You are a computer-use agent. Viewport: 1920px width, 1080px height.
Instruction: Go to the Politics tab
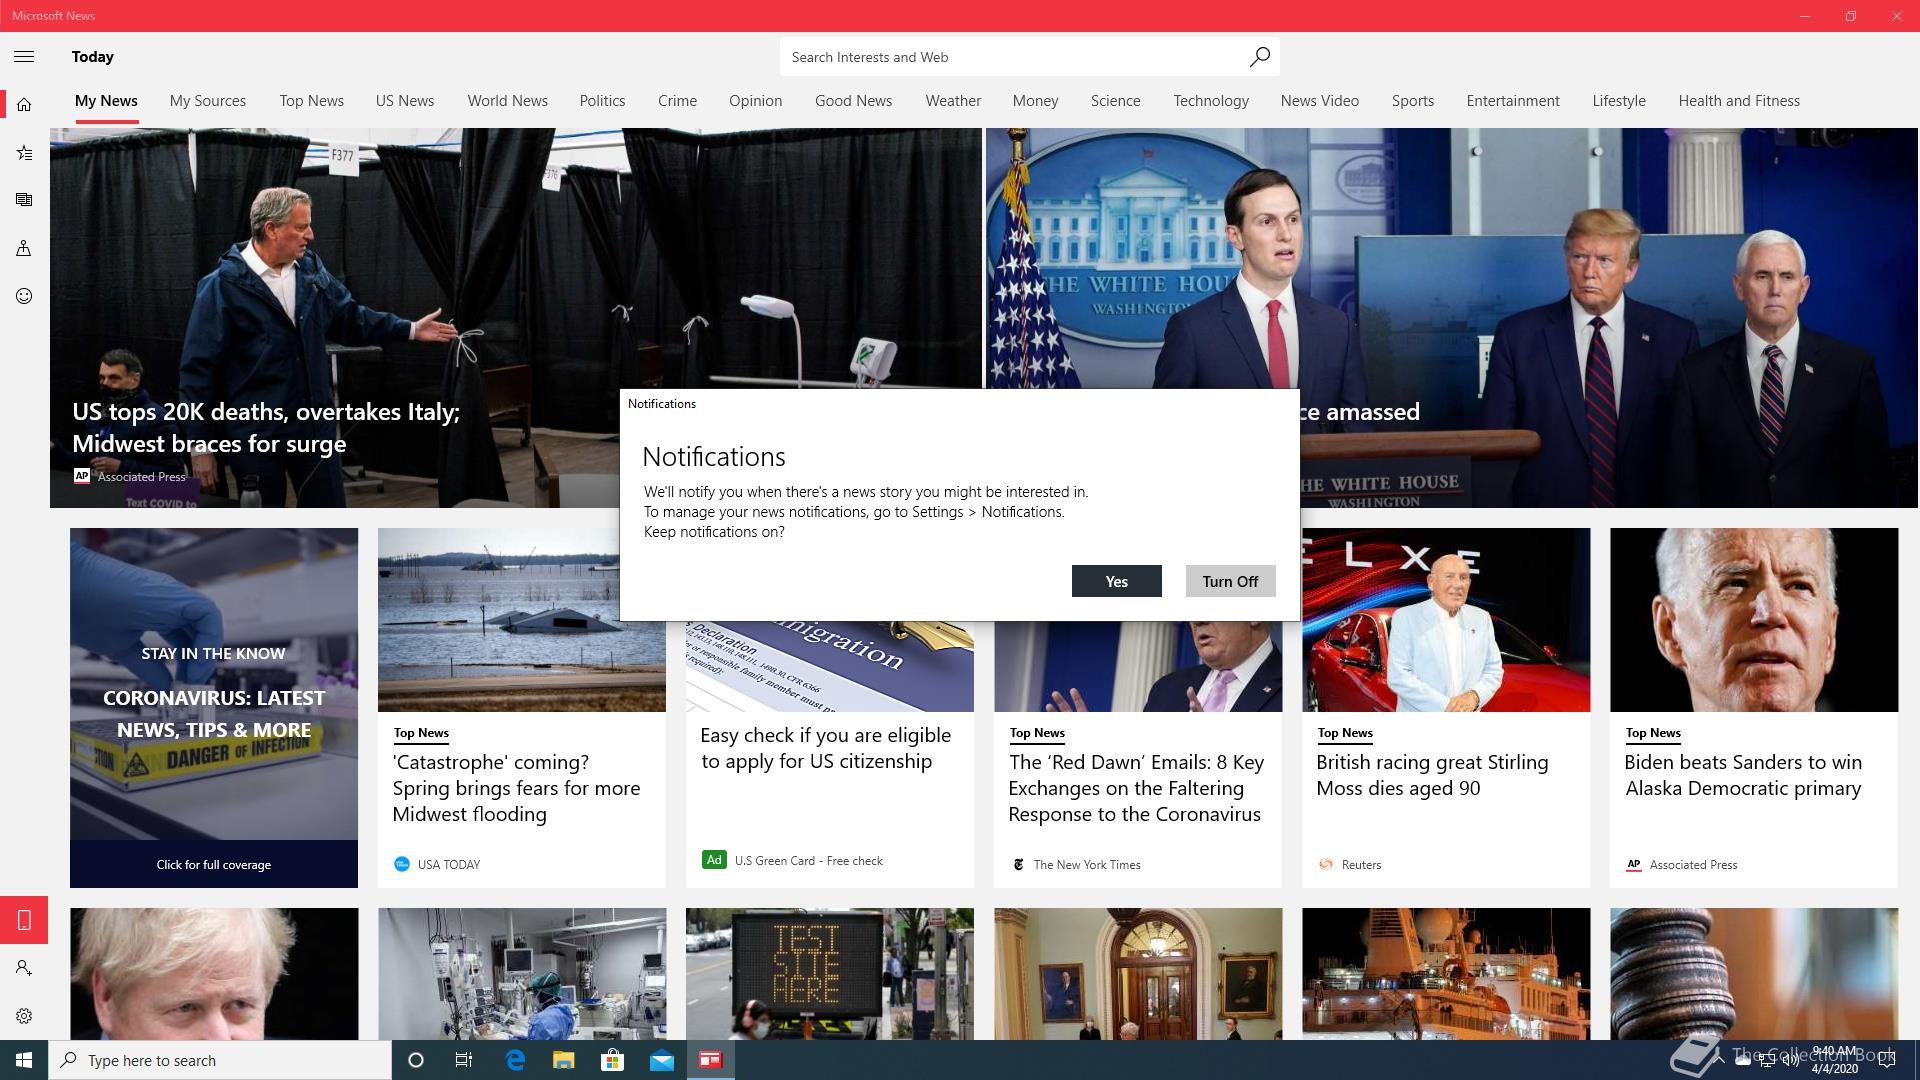(x=602, y=101)
